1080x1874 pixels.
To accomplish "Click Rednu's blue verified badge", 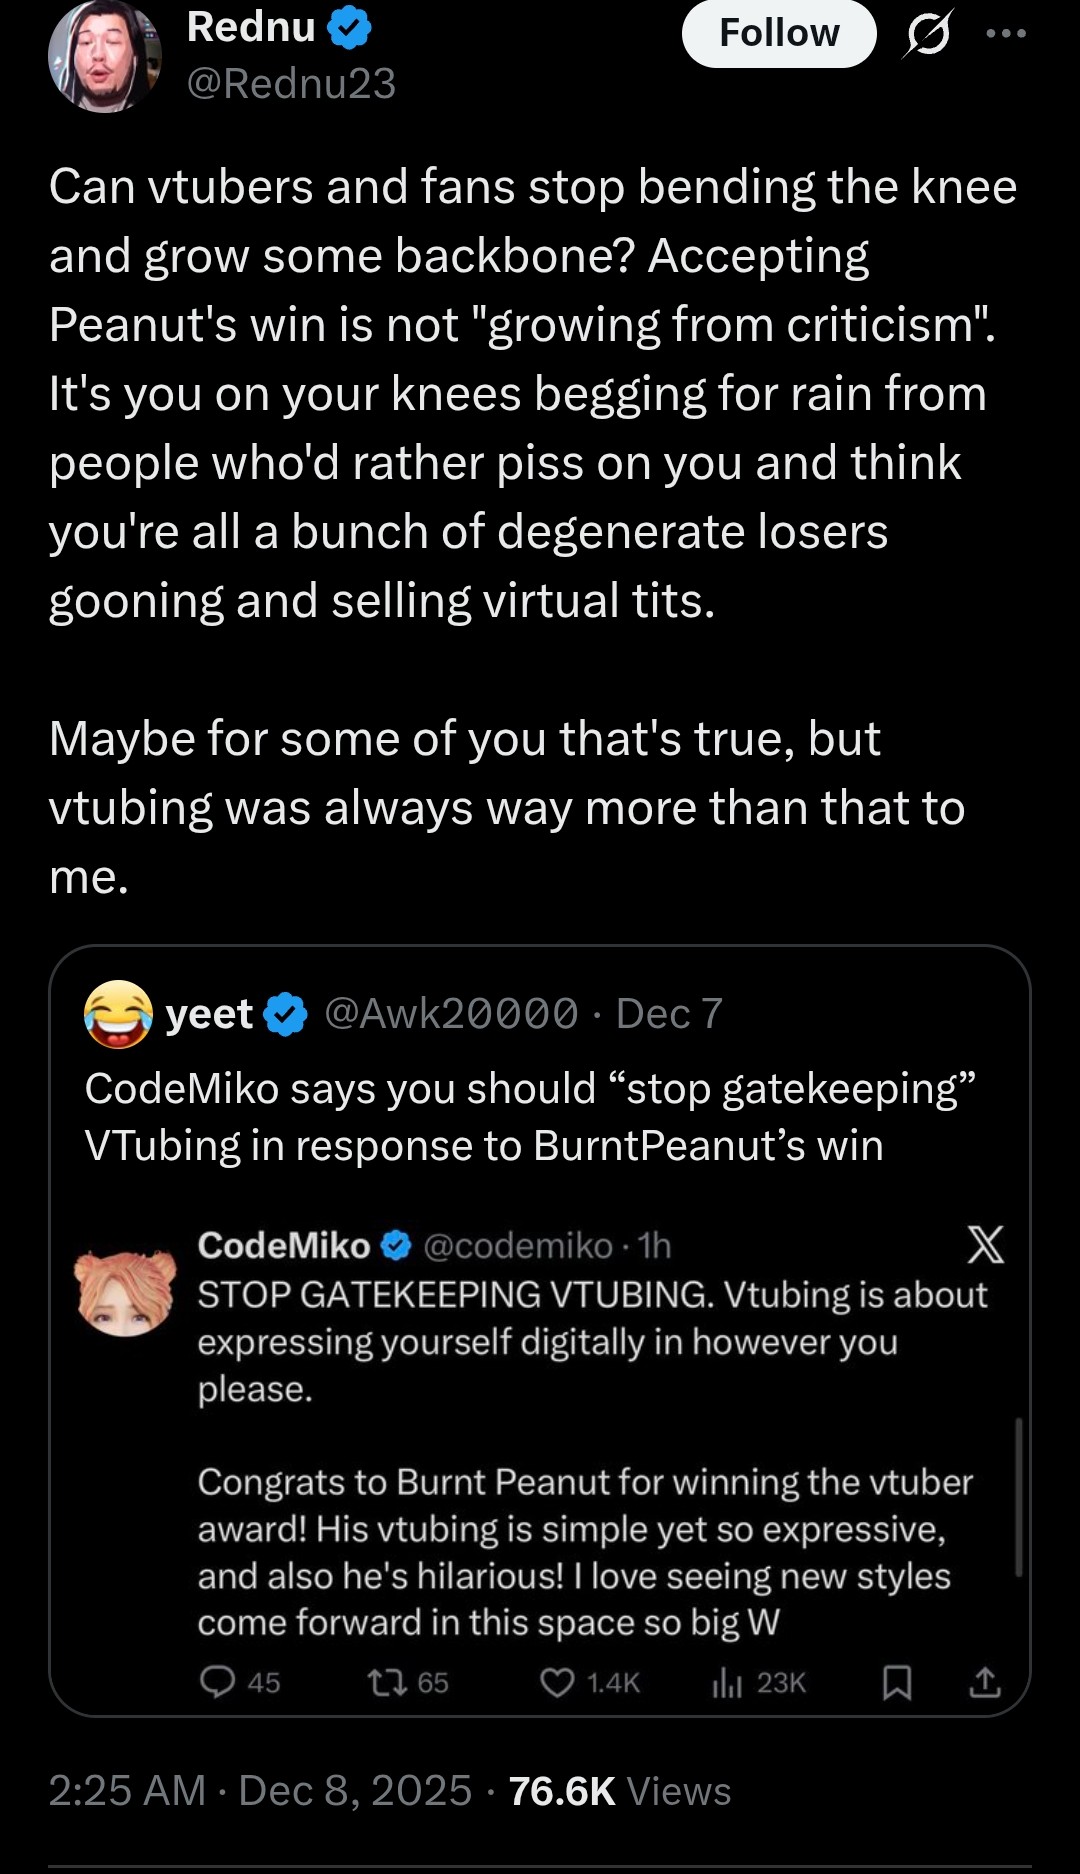I will [x=349, y=28].
